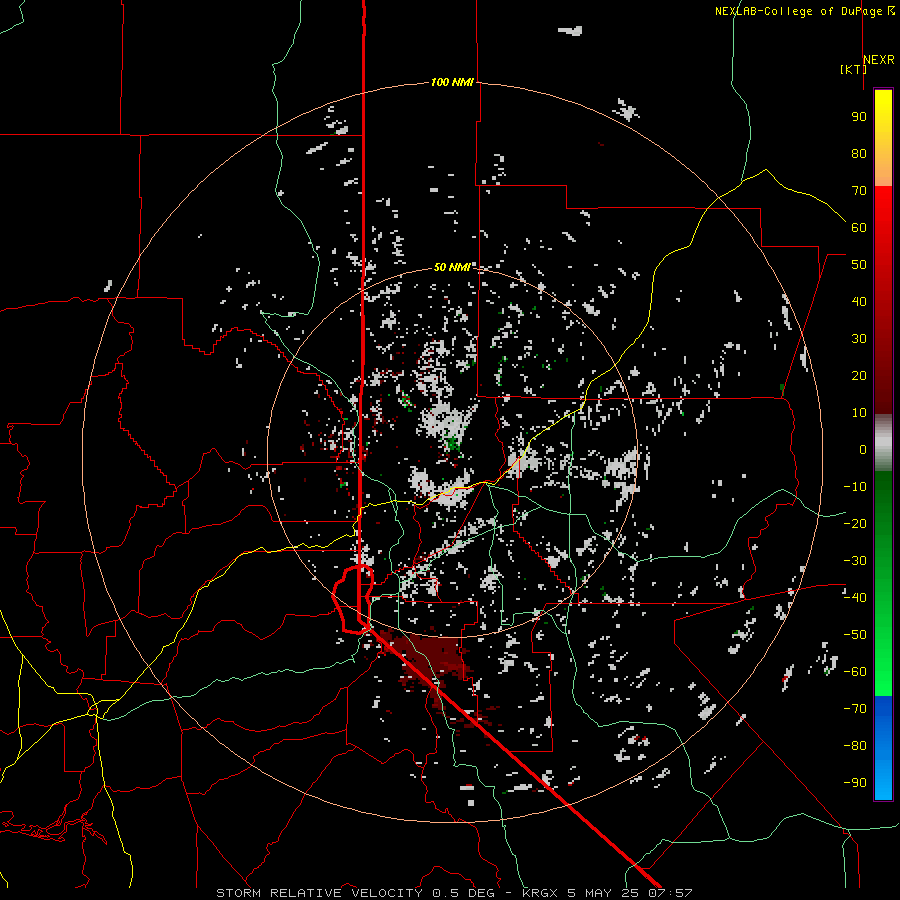
Task: Select the -90 value on velocity scale
Action: 855,783
